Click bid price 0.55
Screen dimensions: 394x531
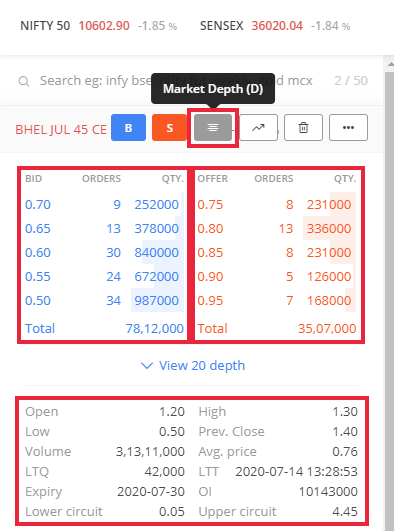38,277
